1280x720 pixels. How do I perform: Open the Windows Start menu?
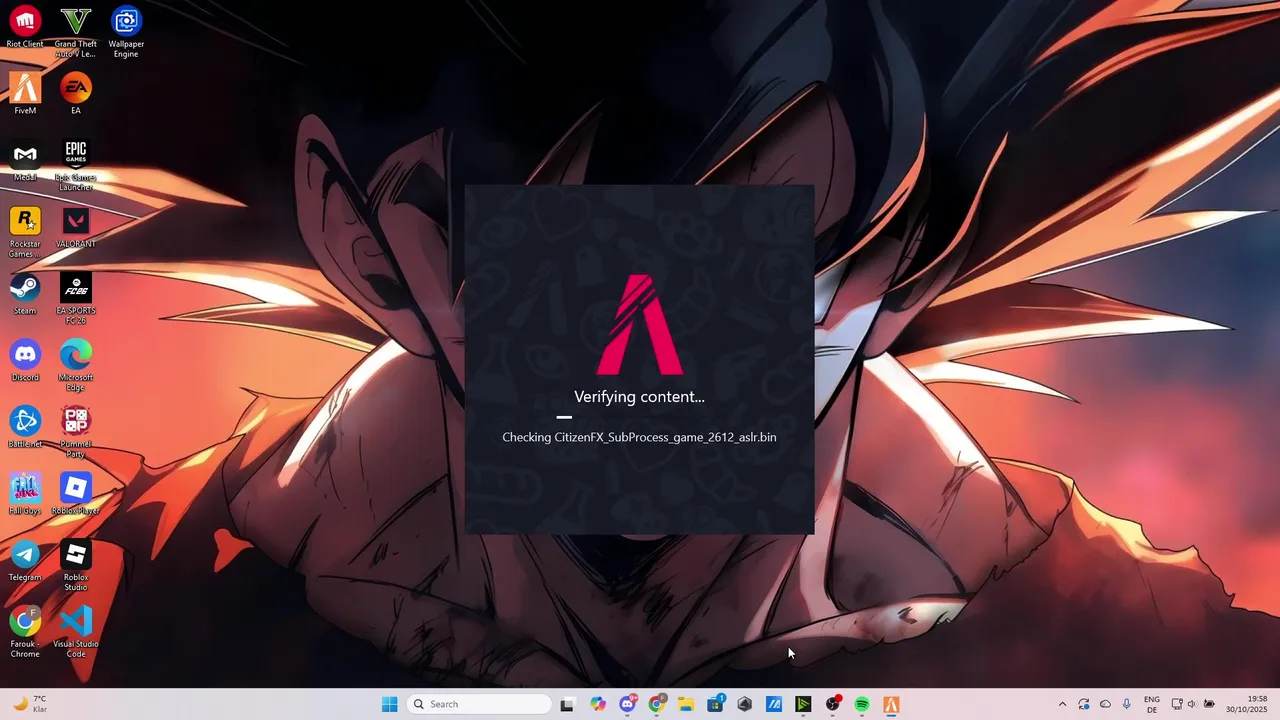click(389, 704)
